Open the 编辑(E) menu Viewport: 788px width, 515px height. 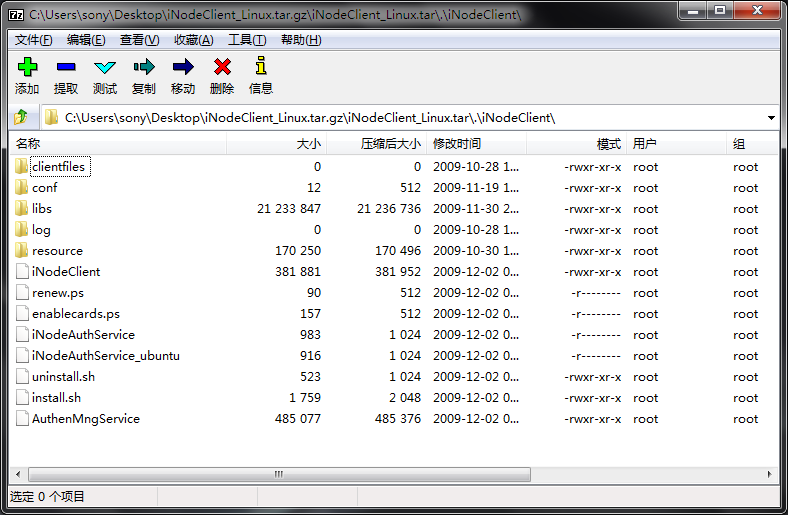coord(86,40)
